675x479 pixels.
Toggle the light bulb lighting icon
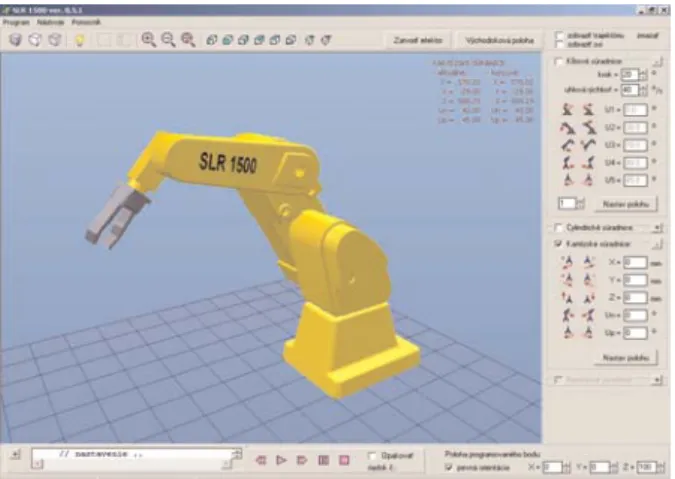(80, 40)
